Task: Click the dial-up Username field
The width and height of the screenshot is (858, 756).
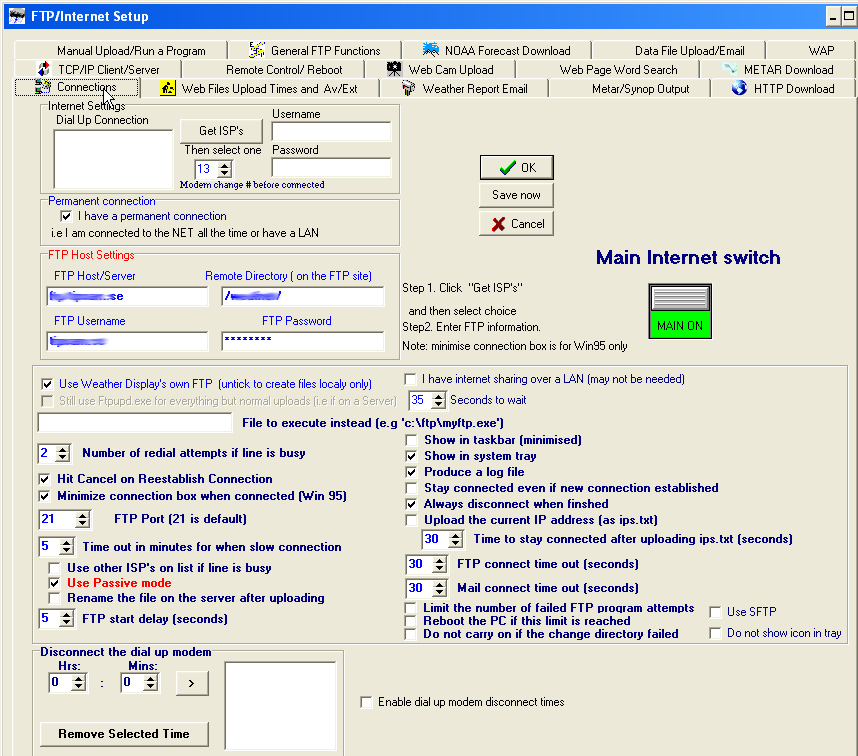Action: [x=332, y=132]
